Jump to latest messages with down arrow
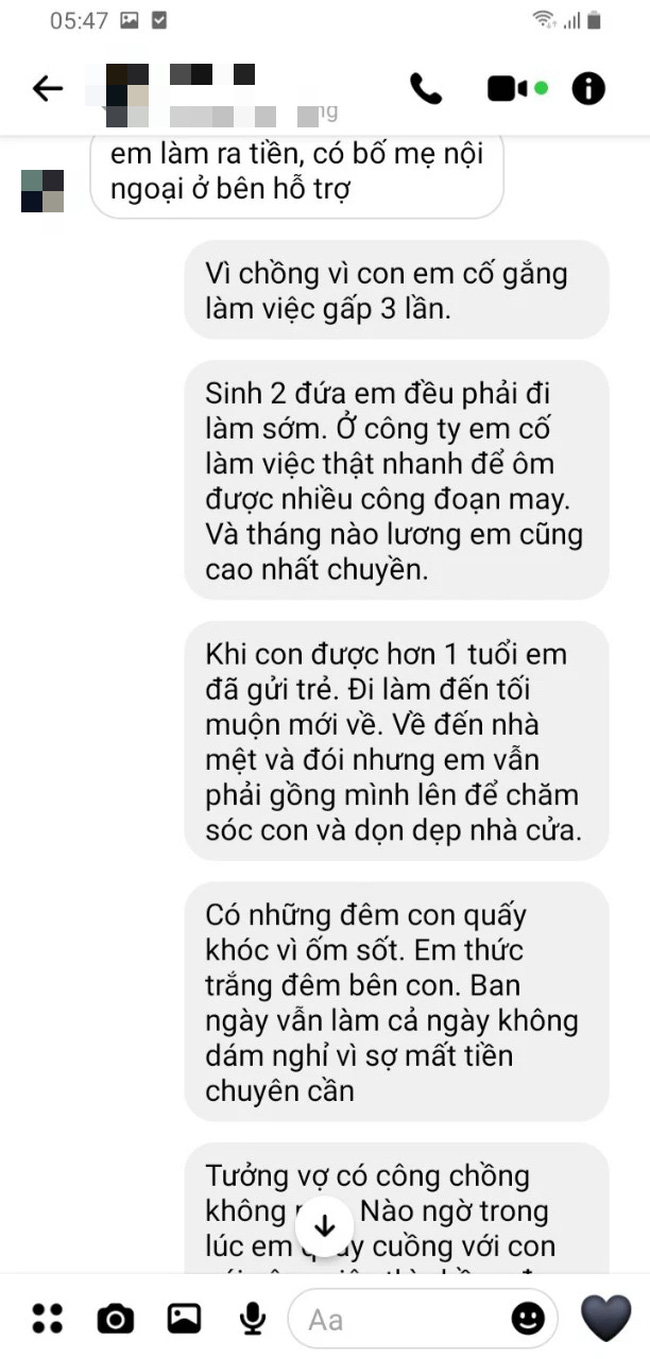 (x=324, y=1225)
